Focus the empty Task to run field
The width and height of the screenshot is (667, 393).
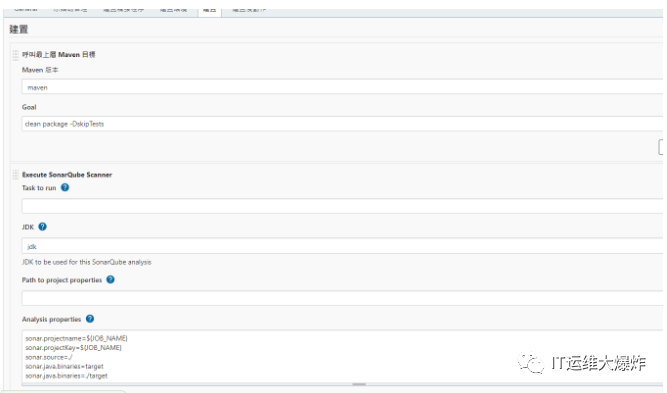pos(342,206)
